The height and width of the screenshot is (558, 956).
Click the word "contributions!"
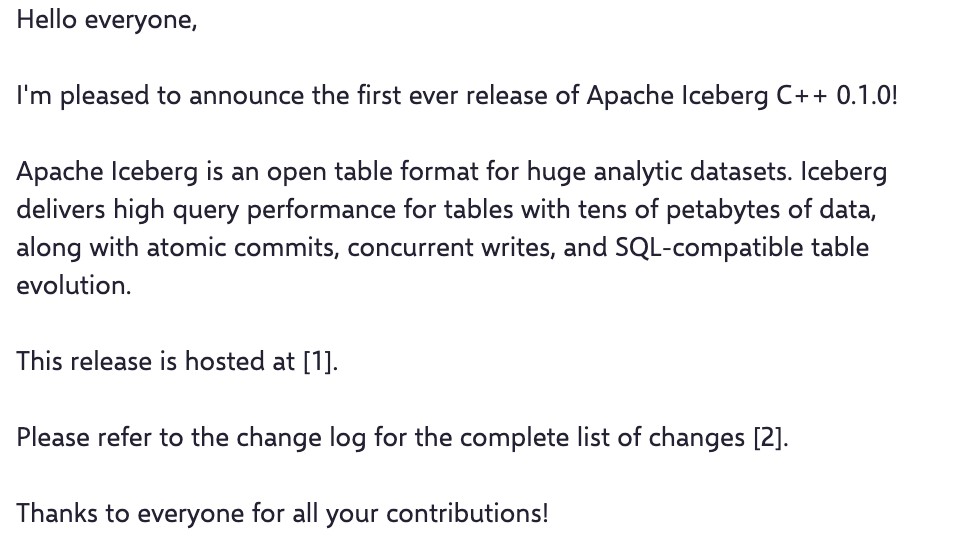tap(467, 513)
